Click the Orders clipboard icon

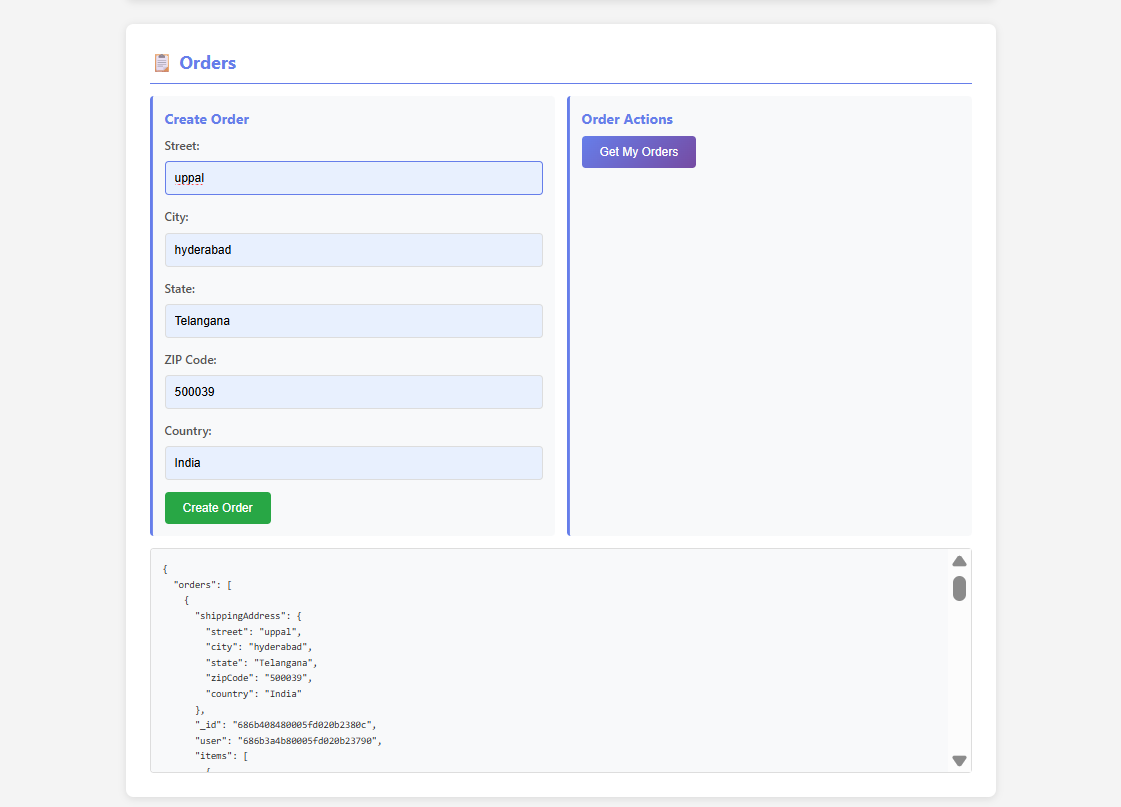(x=162, y=63)
